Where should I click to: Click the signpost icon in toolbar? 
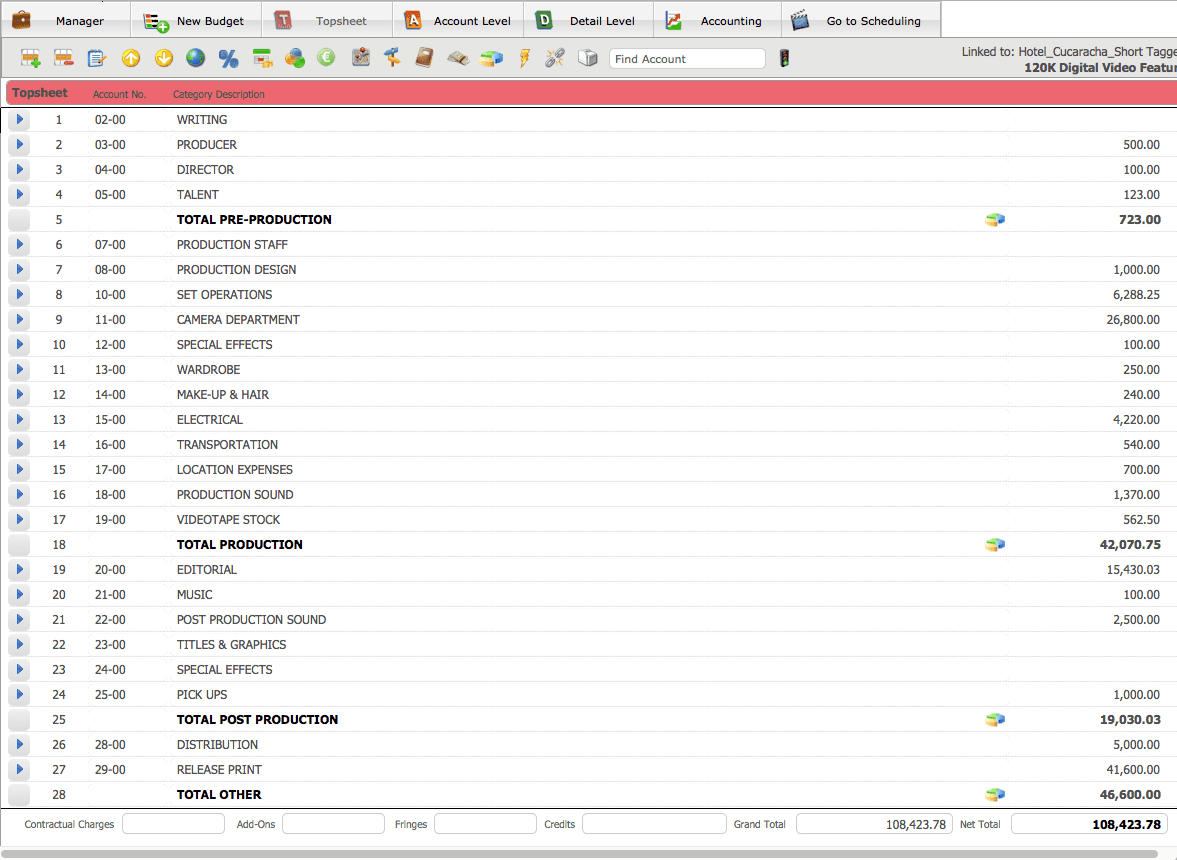[392, 58]
